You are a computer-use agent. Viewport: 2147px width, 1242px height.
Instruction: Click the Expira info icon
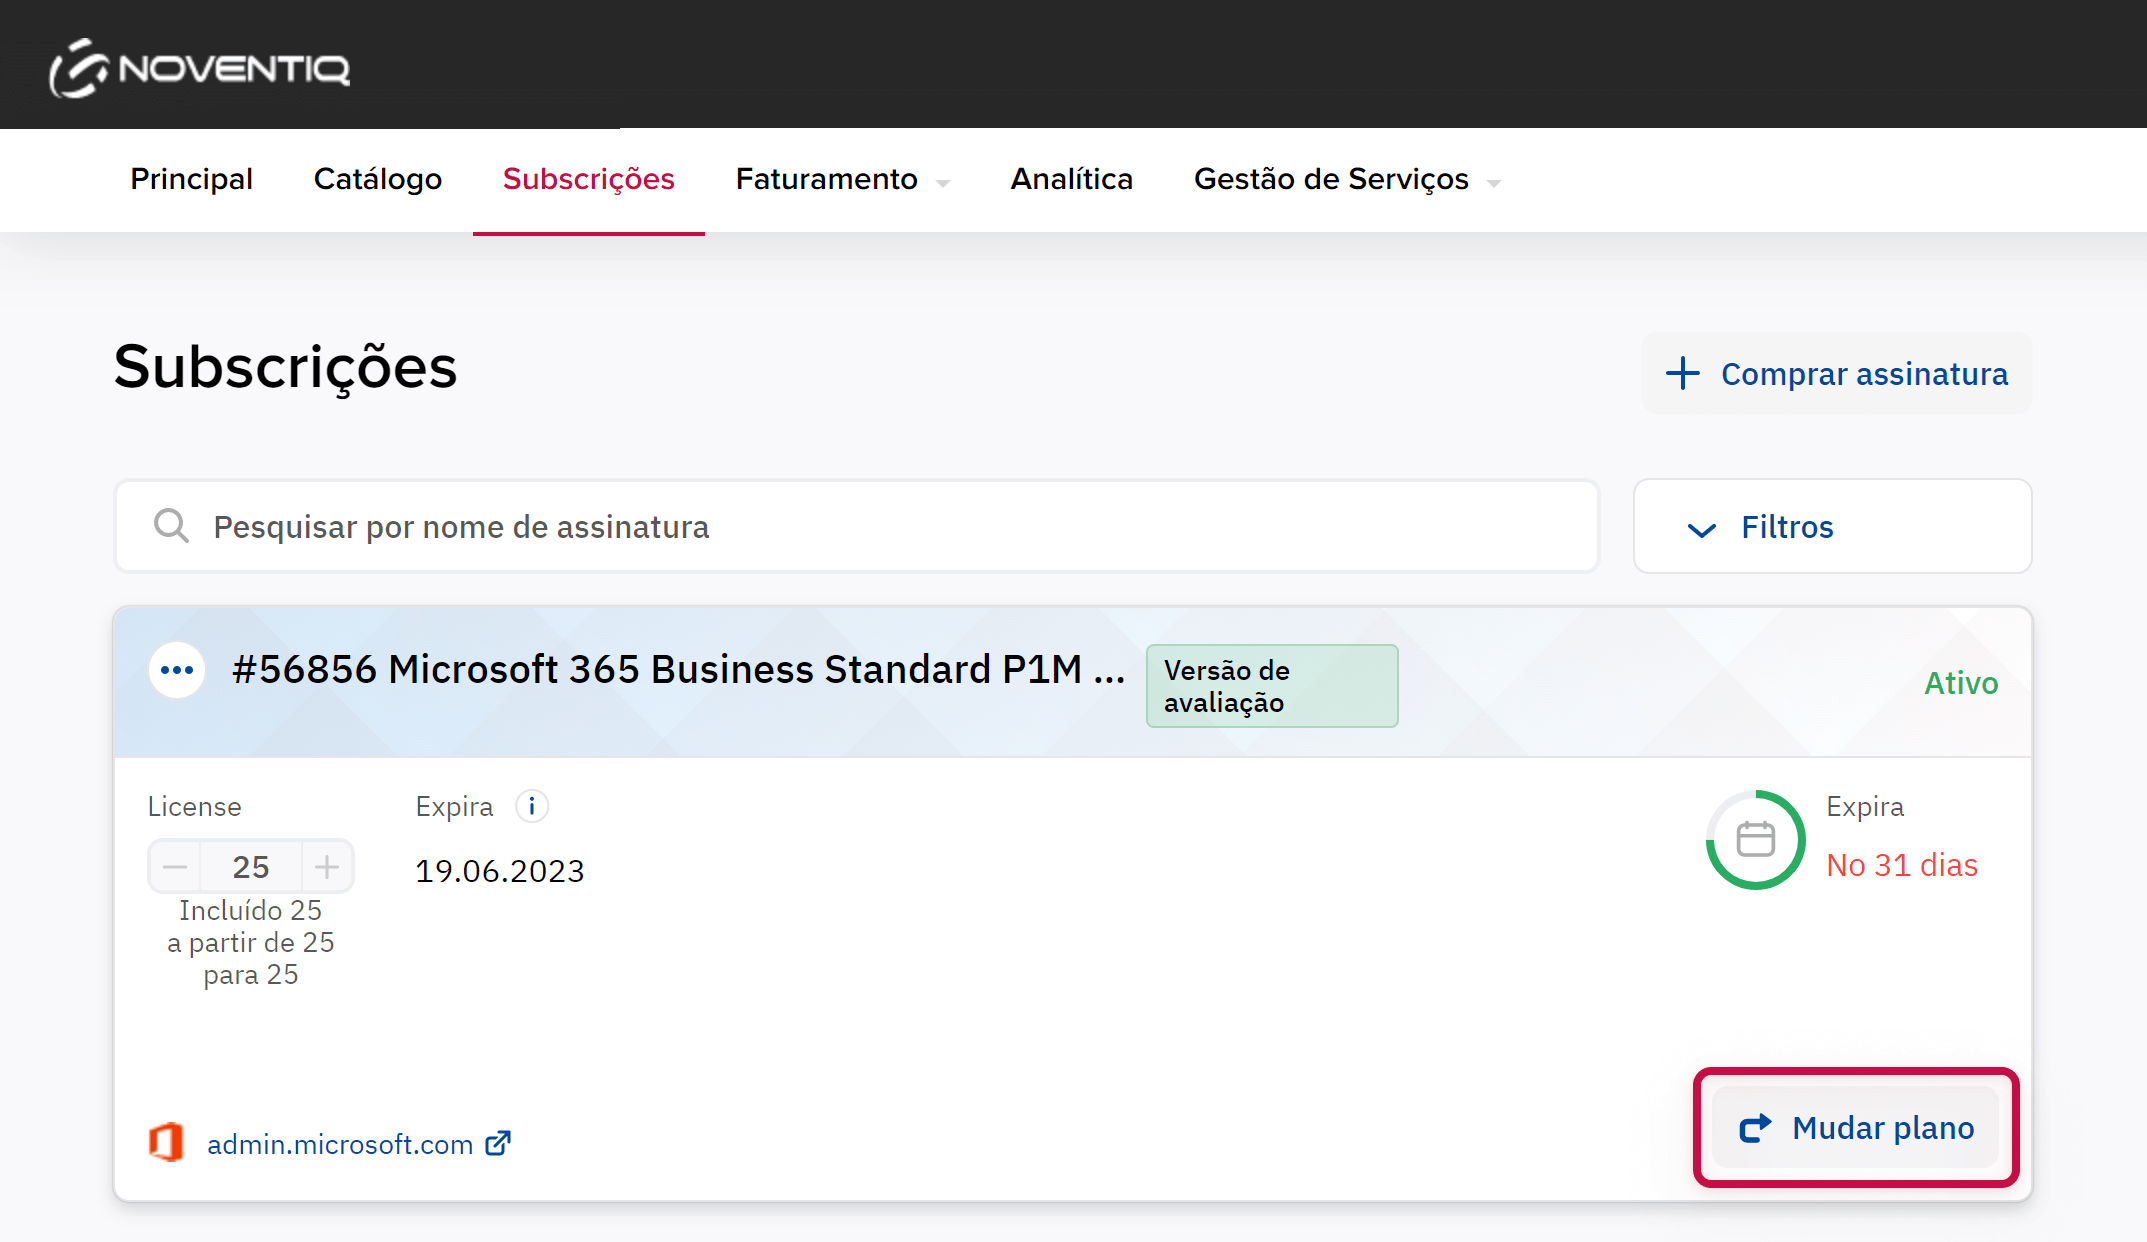(532, 806)
